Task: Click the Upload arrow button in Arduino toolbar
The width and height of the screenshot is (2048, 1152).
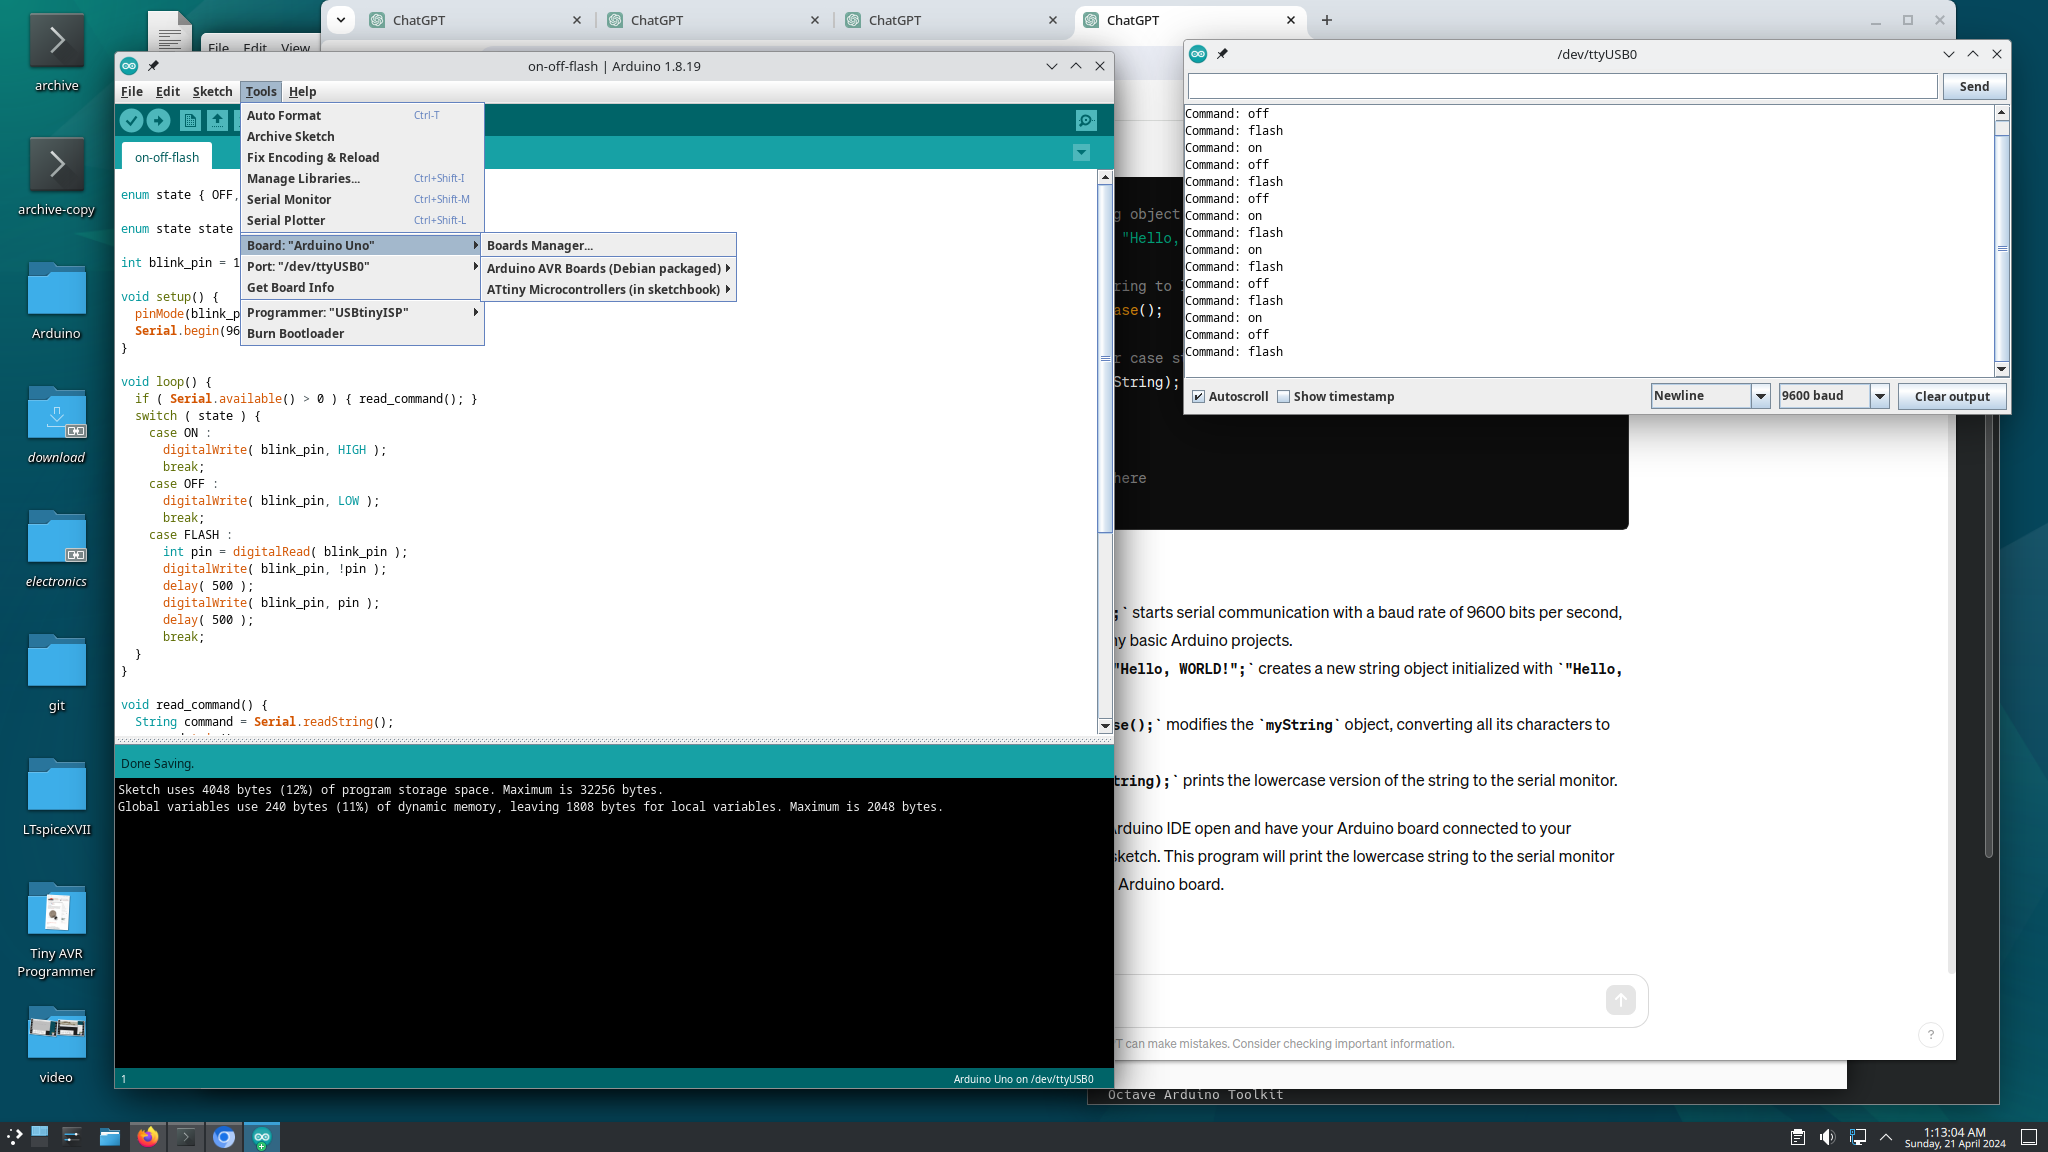Action: coord(158,120)
